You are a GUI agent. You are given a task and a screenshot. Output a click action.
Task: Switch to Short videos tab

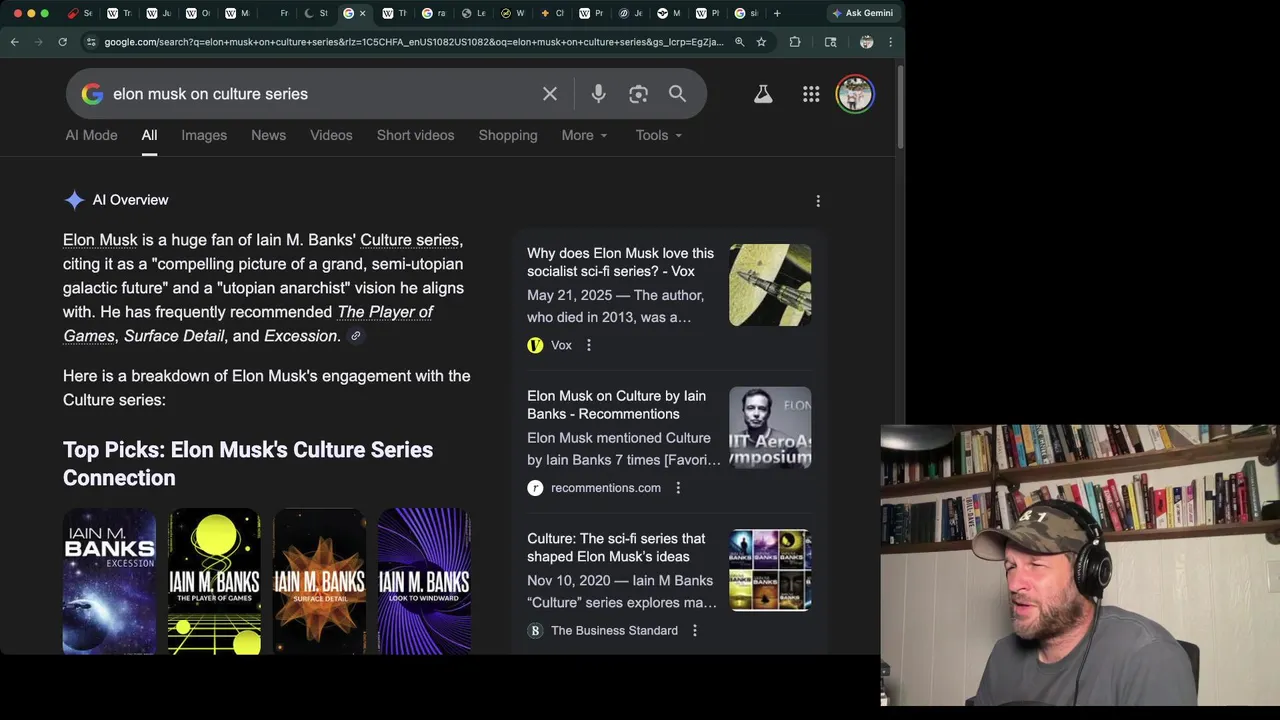pos(415,135)
